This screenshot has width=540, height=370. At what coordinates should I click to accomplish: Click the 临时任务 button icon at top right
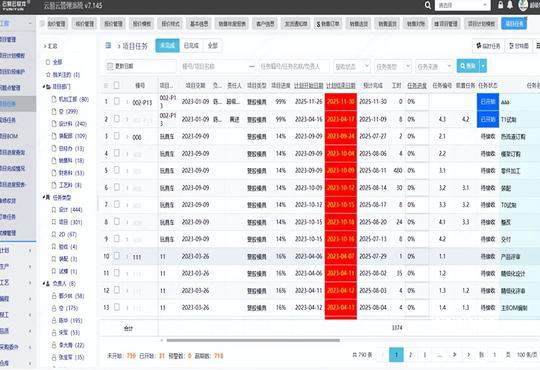click(478, 45)
